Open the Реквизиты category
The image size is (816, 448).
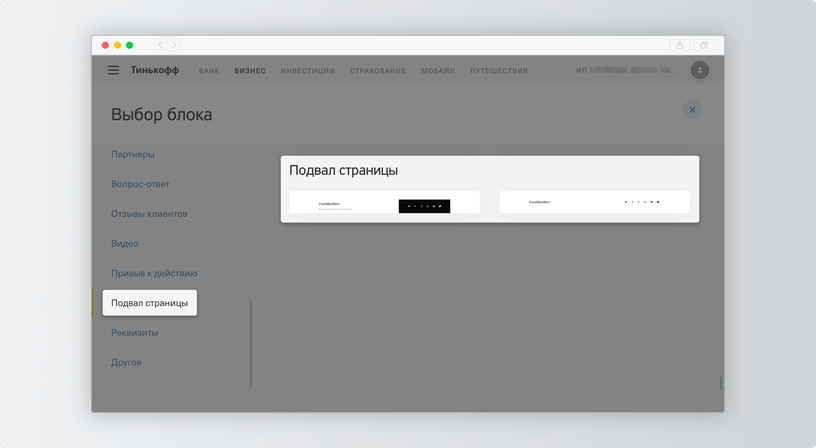point(134,332)
